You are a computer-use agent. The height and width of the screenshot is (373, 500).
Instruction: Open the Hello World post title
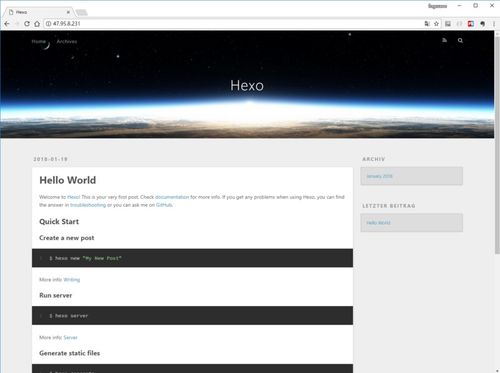(x=68, y=180)
